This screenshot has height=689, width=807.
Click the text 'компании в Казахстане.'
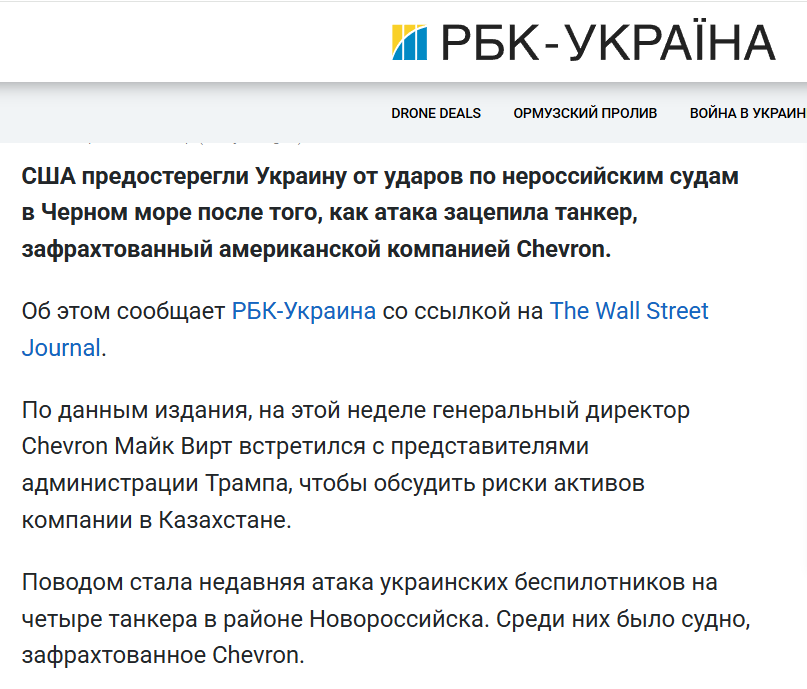tap(156, 520)
